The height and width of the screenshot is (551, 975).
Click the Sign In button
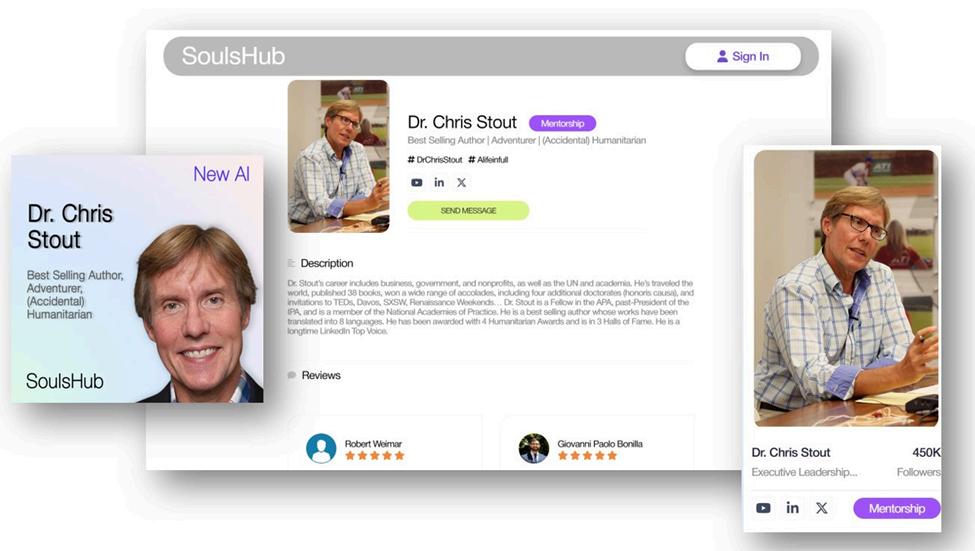(742, 56)
